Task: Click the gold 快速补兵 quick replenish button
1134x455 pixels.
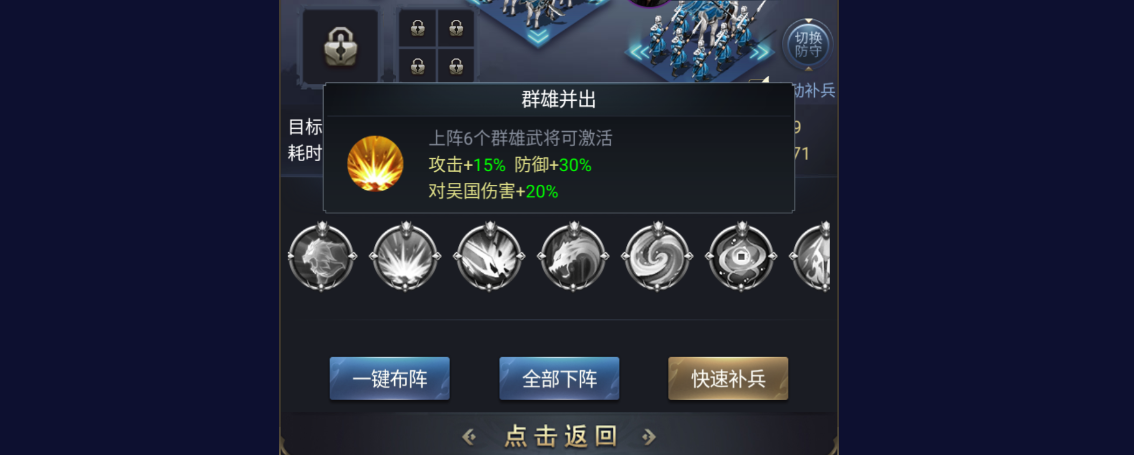Action: (728, 378)
